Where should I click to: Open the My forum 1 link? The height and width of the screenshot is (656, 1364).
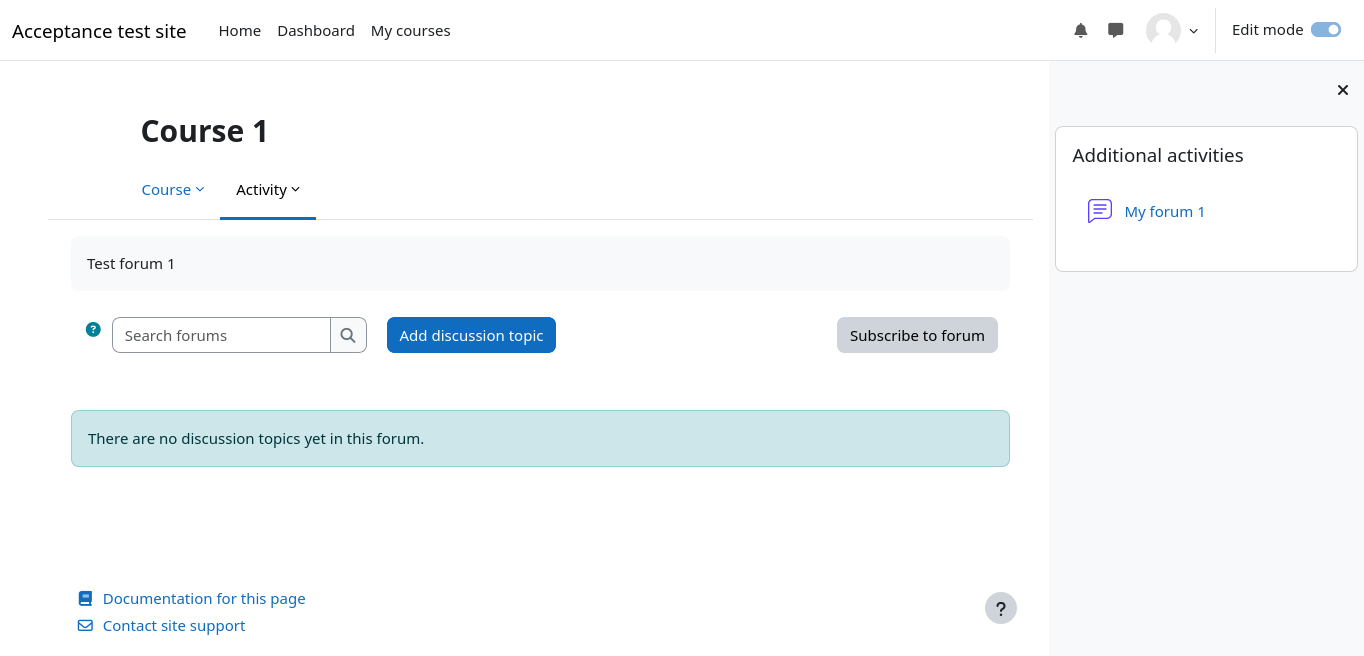[1164, 212]
